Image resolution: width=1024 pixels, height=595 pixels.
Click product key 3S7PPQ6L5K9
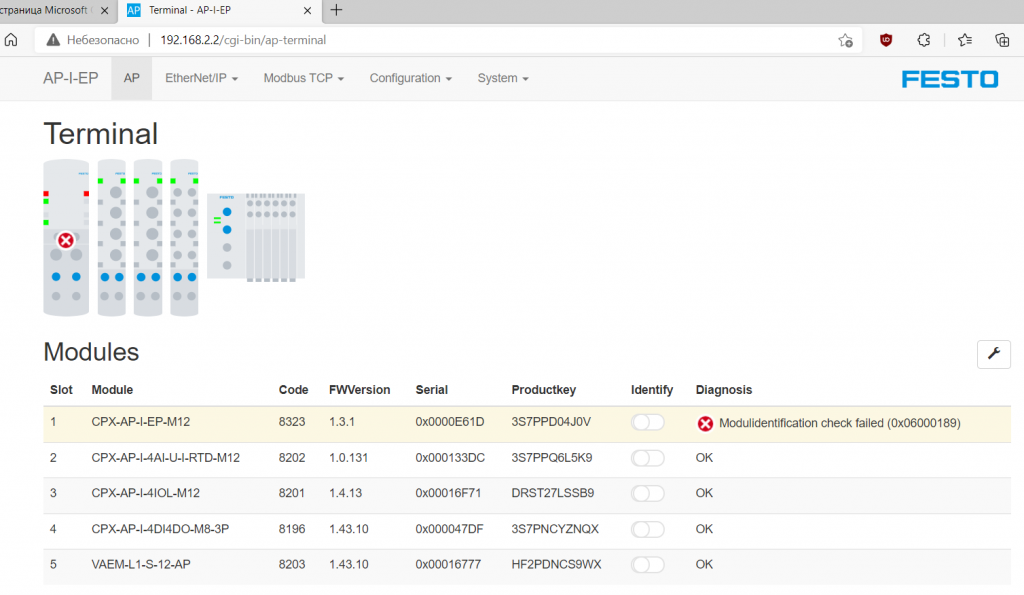552,458
